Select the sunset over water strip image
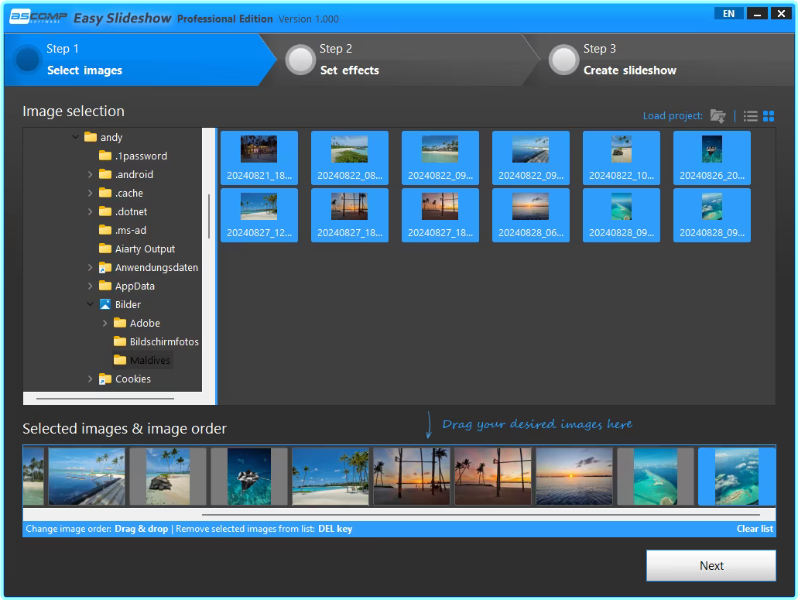This screenshot has width=798, height=600. coord(574,476)
